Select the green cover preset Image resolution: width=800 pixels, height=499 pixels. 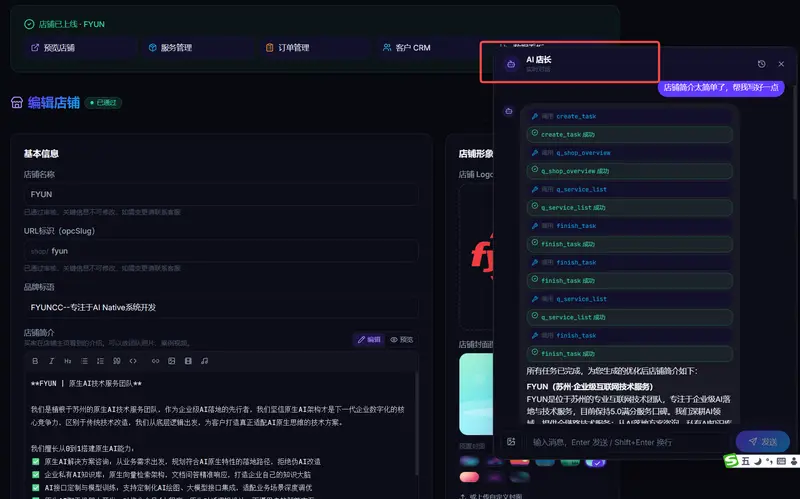pyautogui.click(x=570, y=462)
